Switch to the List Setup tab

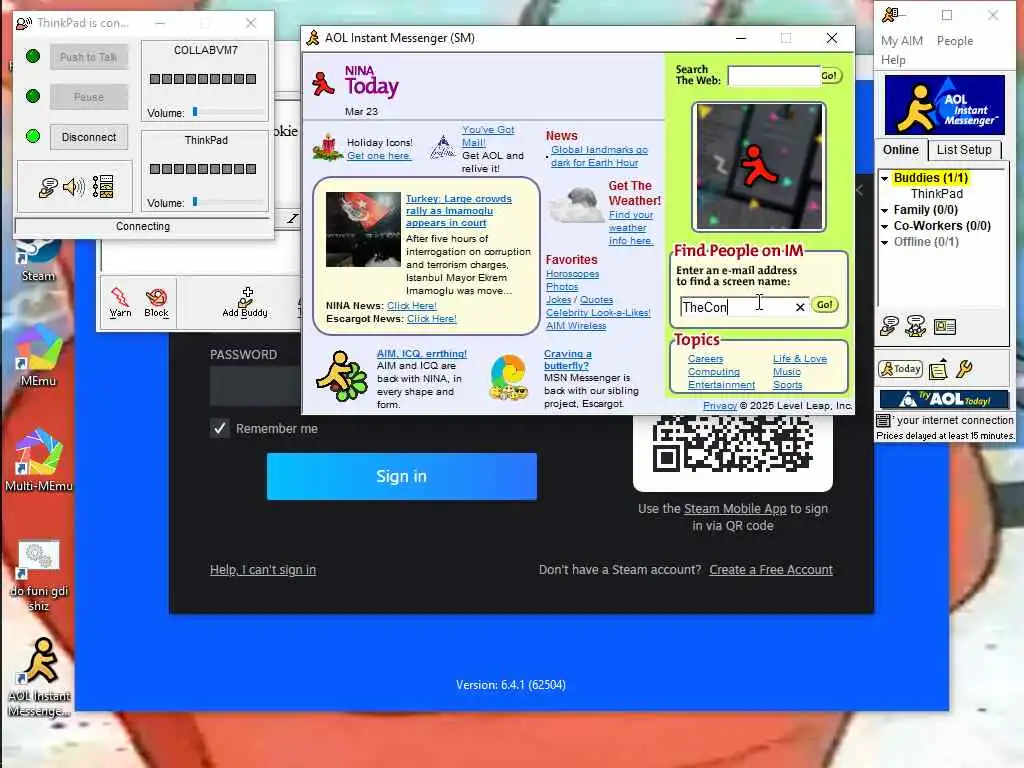tap(964, 150)
